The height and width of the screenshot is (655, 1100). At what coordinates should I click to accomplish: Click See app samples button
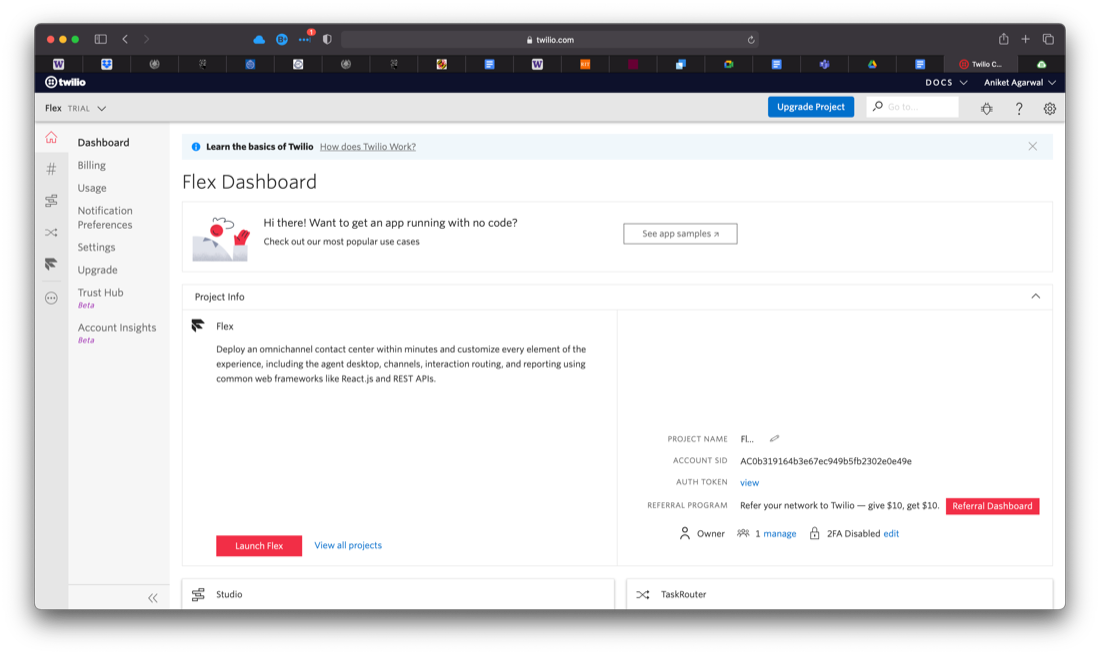pos(680,234)
